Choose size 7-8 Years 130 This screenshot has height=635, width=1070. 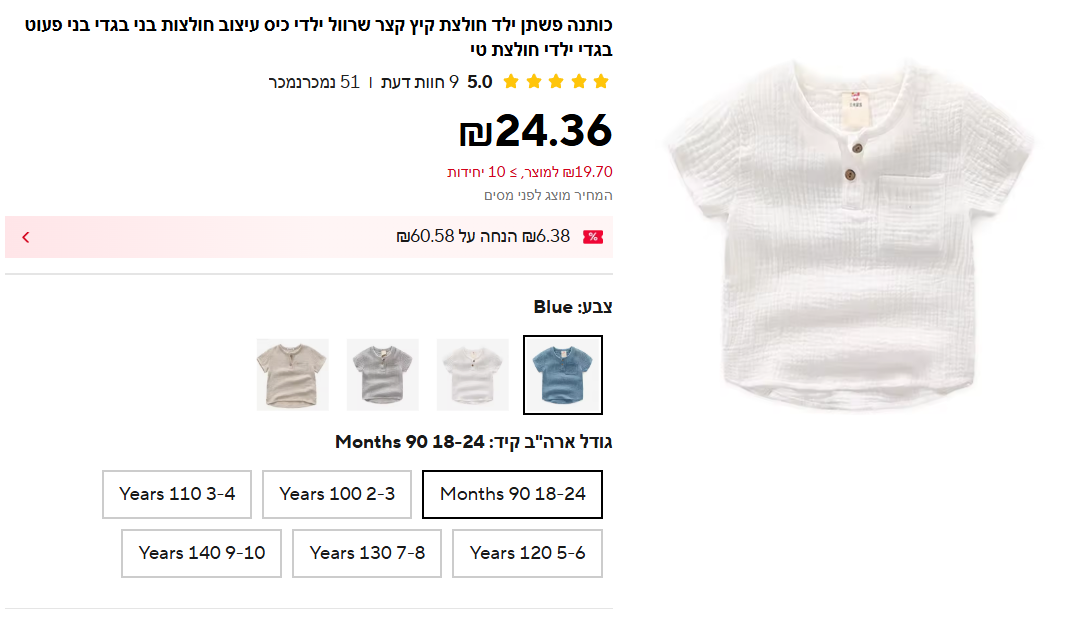(367, 553)
